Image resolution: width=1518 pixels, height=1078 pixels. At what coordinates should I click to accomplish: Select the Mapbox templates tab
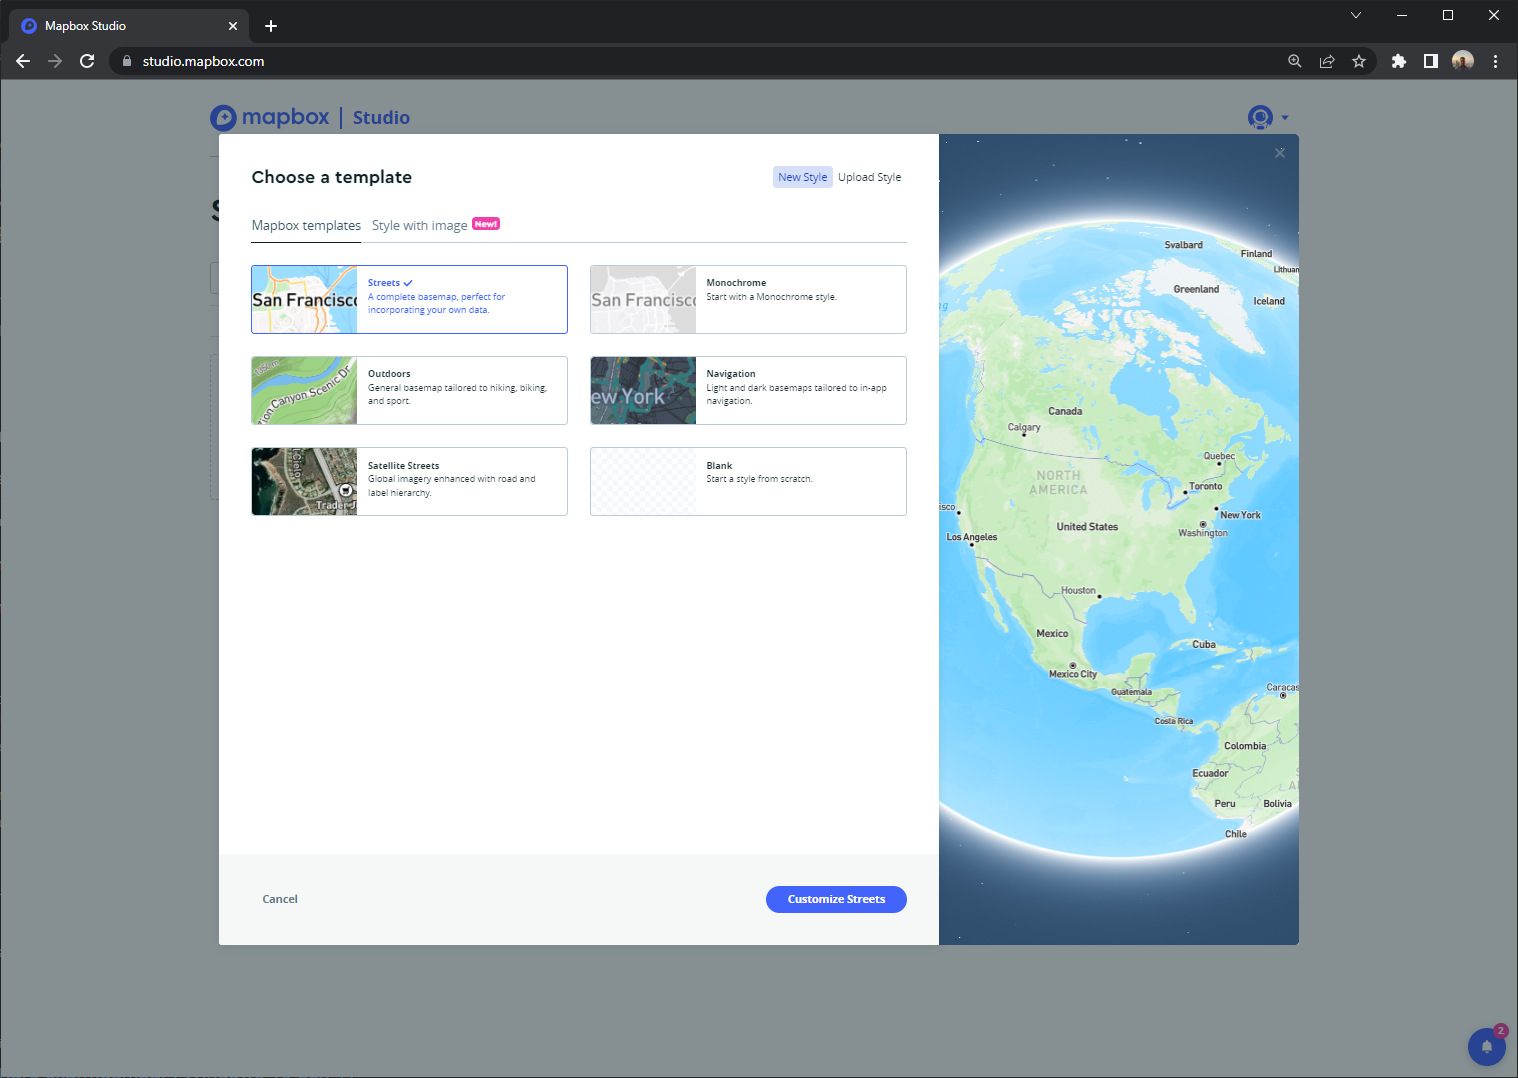click(x=306, y=226)
